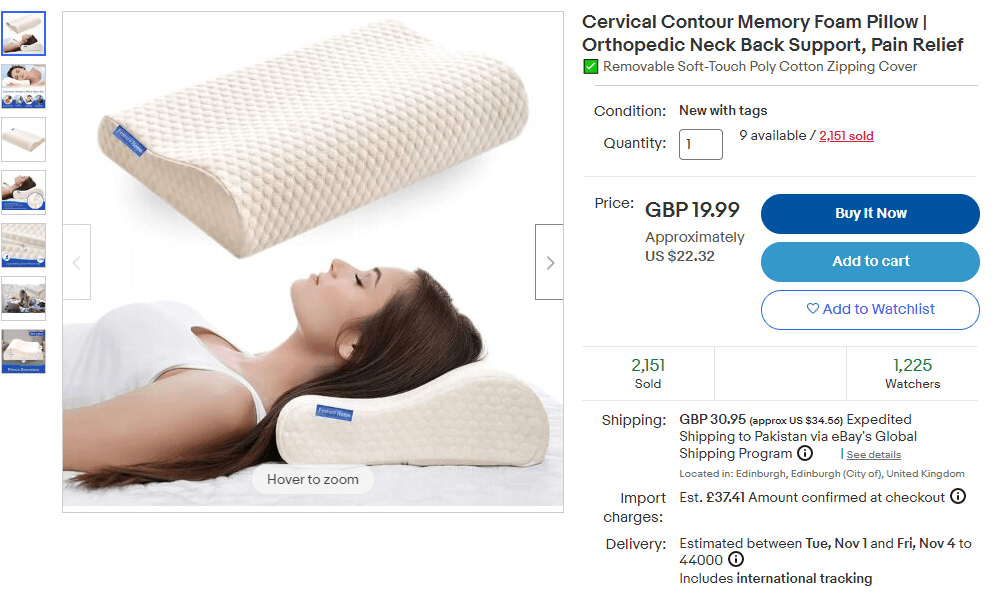Open See details shipping link

point(873,454)
